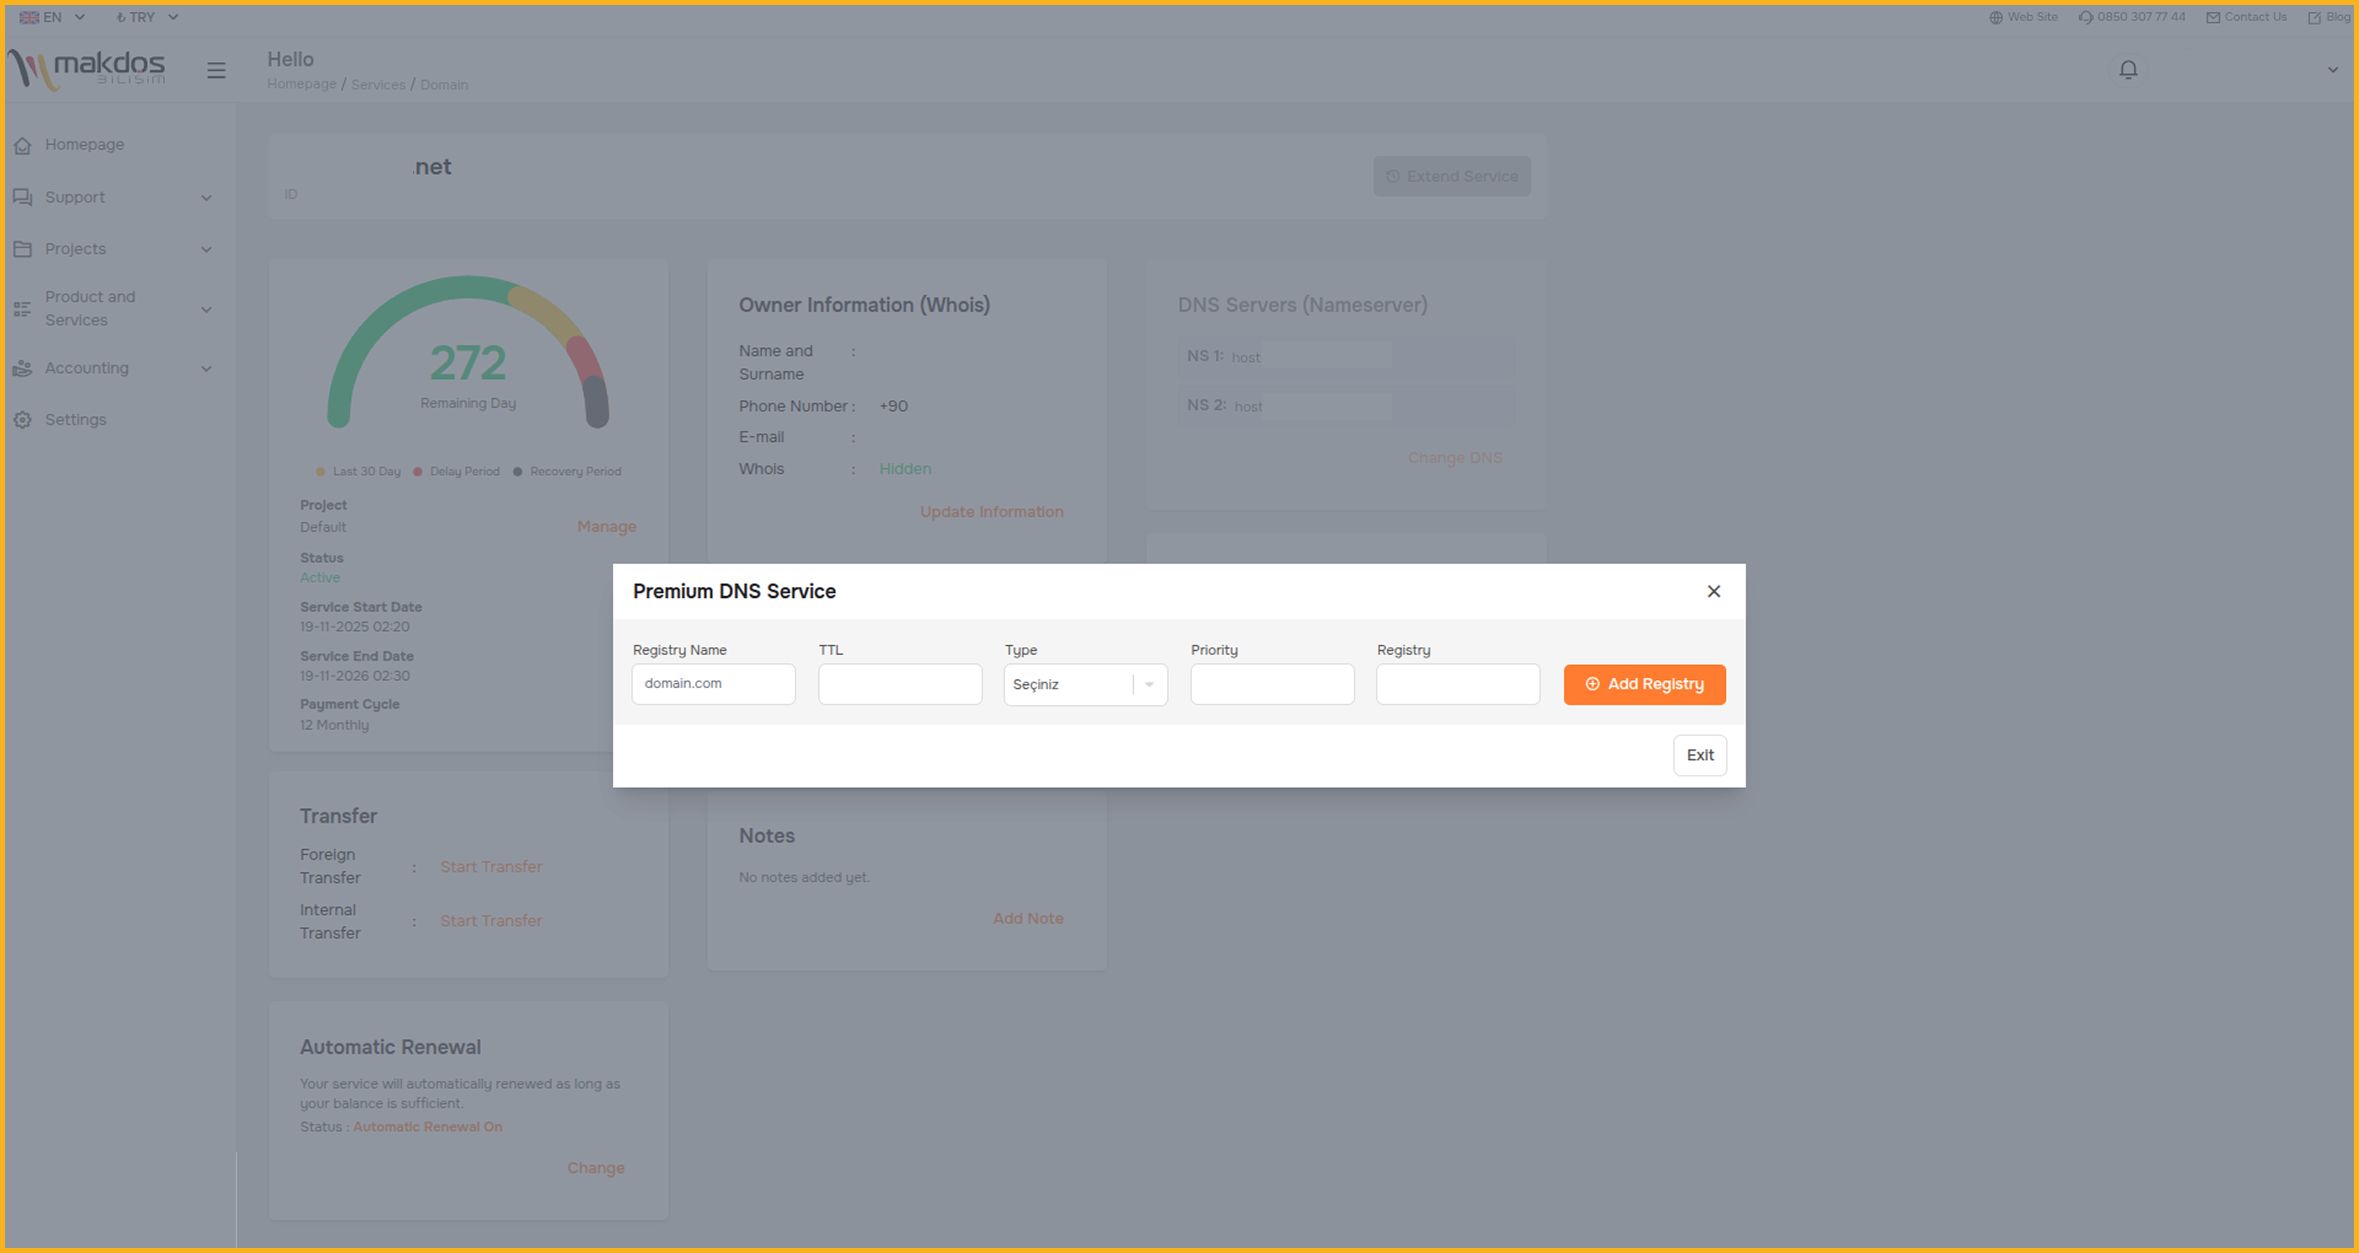This screenshot has height=1253, width=2359.
Task: Click Add Registry in the dialog
Action: click(1644, 684)
